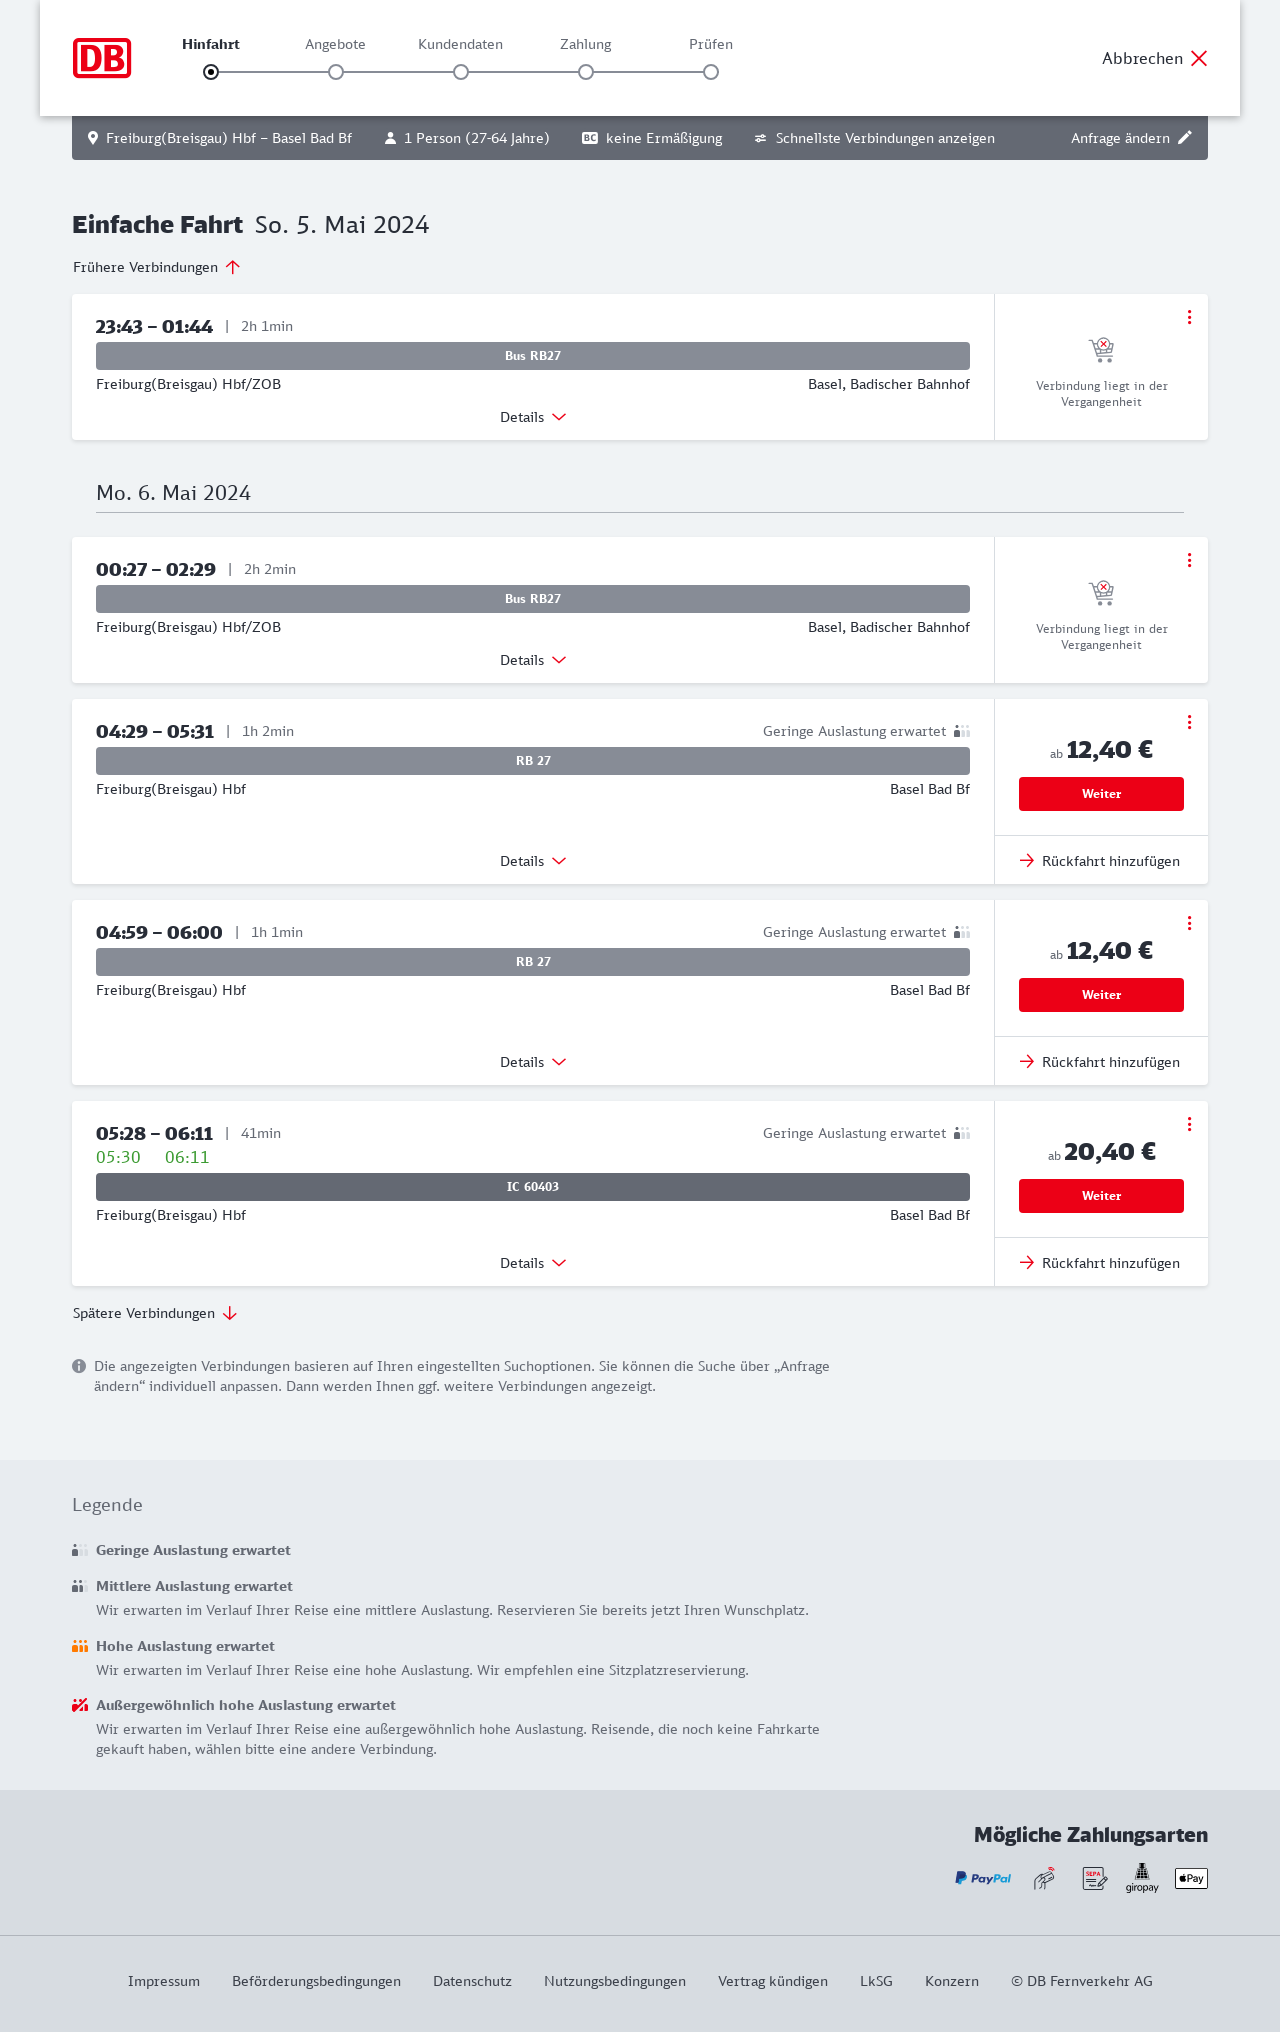Click the pencil icon next to Anfrage ändern
1280x2032 pixels.
(x=1185, y=138)
